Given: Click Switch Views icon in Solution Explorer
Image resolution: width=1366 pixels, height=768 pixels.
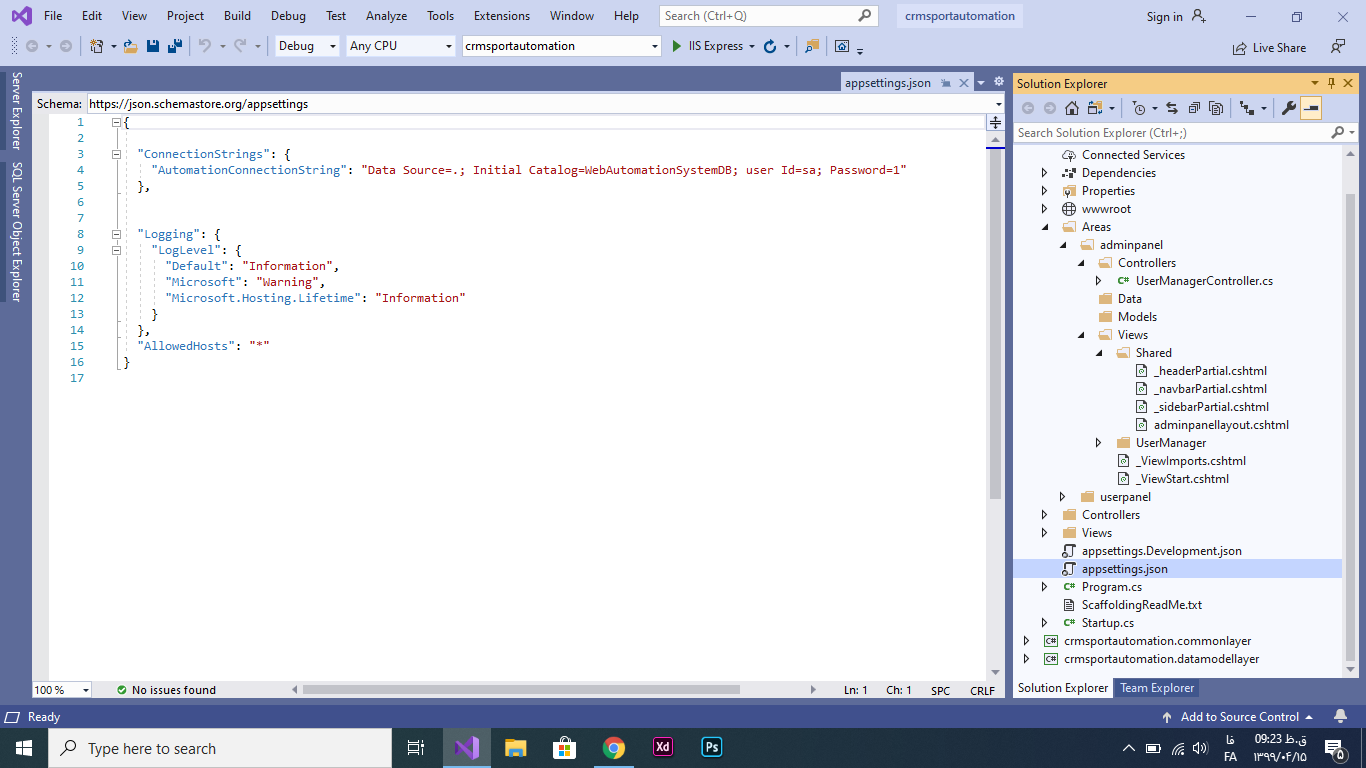Looking at the screenshot, I should (1096, 108).
